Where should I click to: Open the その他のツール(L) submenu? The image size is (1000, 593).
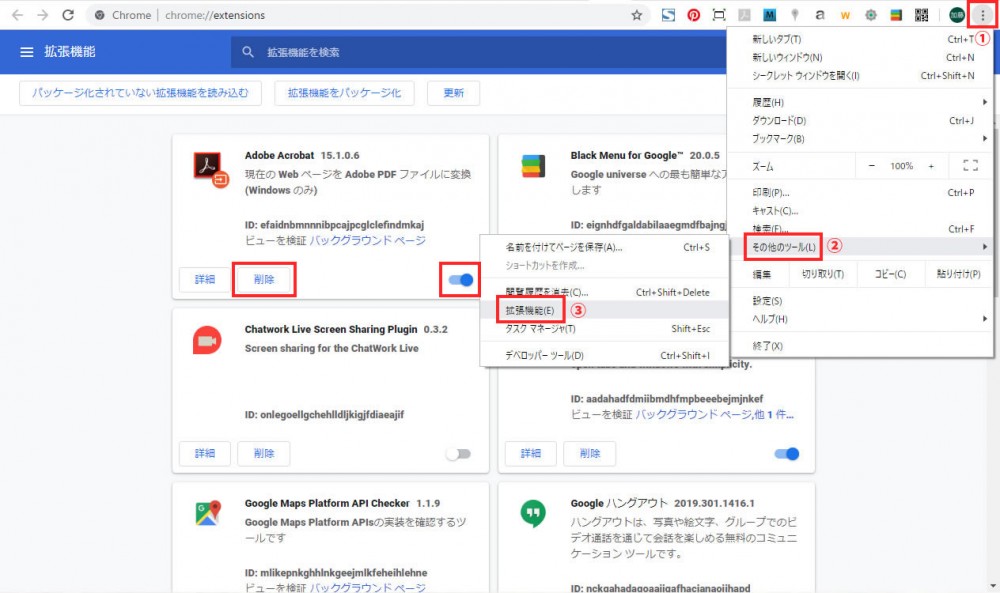pyautogui.click(x=860, y=247)
